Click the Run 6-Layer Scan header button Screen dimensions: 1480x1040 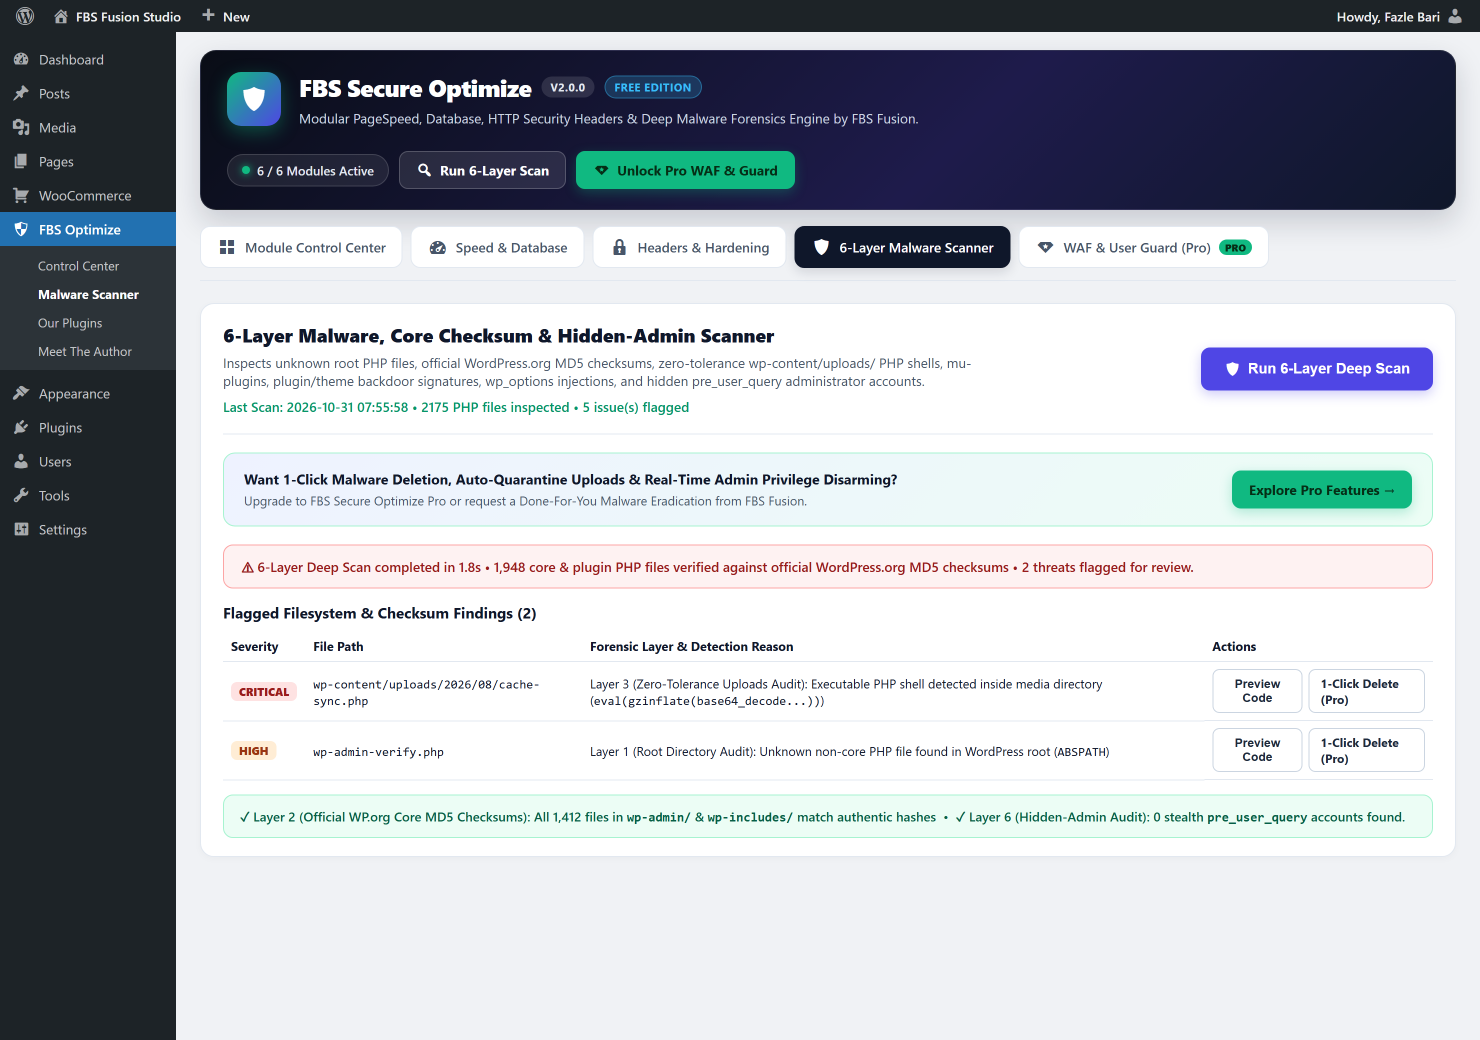pyautogui.click(x=482, y=170)
